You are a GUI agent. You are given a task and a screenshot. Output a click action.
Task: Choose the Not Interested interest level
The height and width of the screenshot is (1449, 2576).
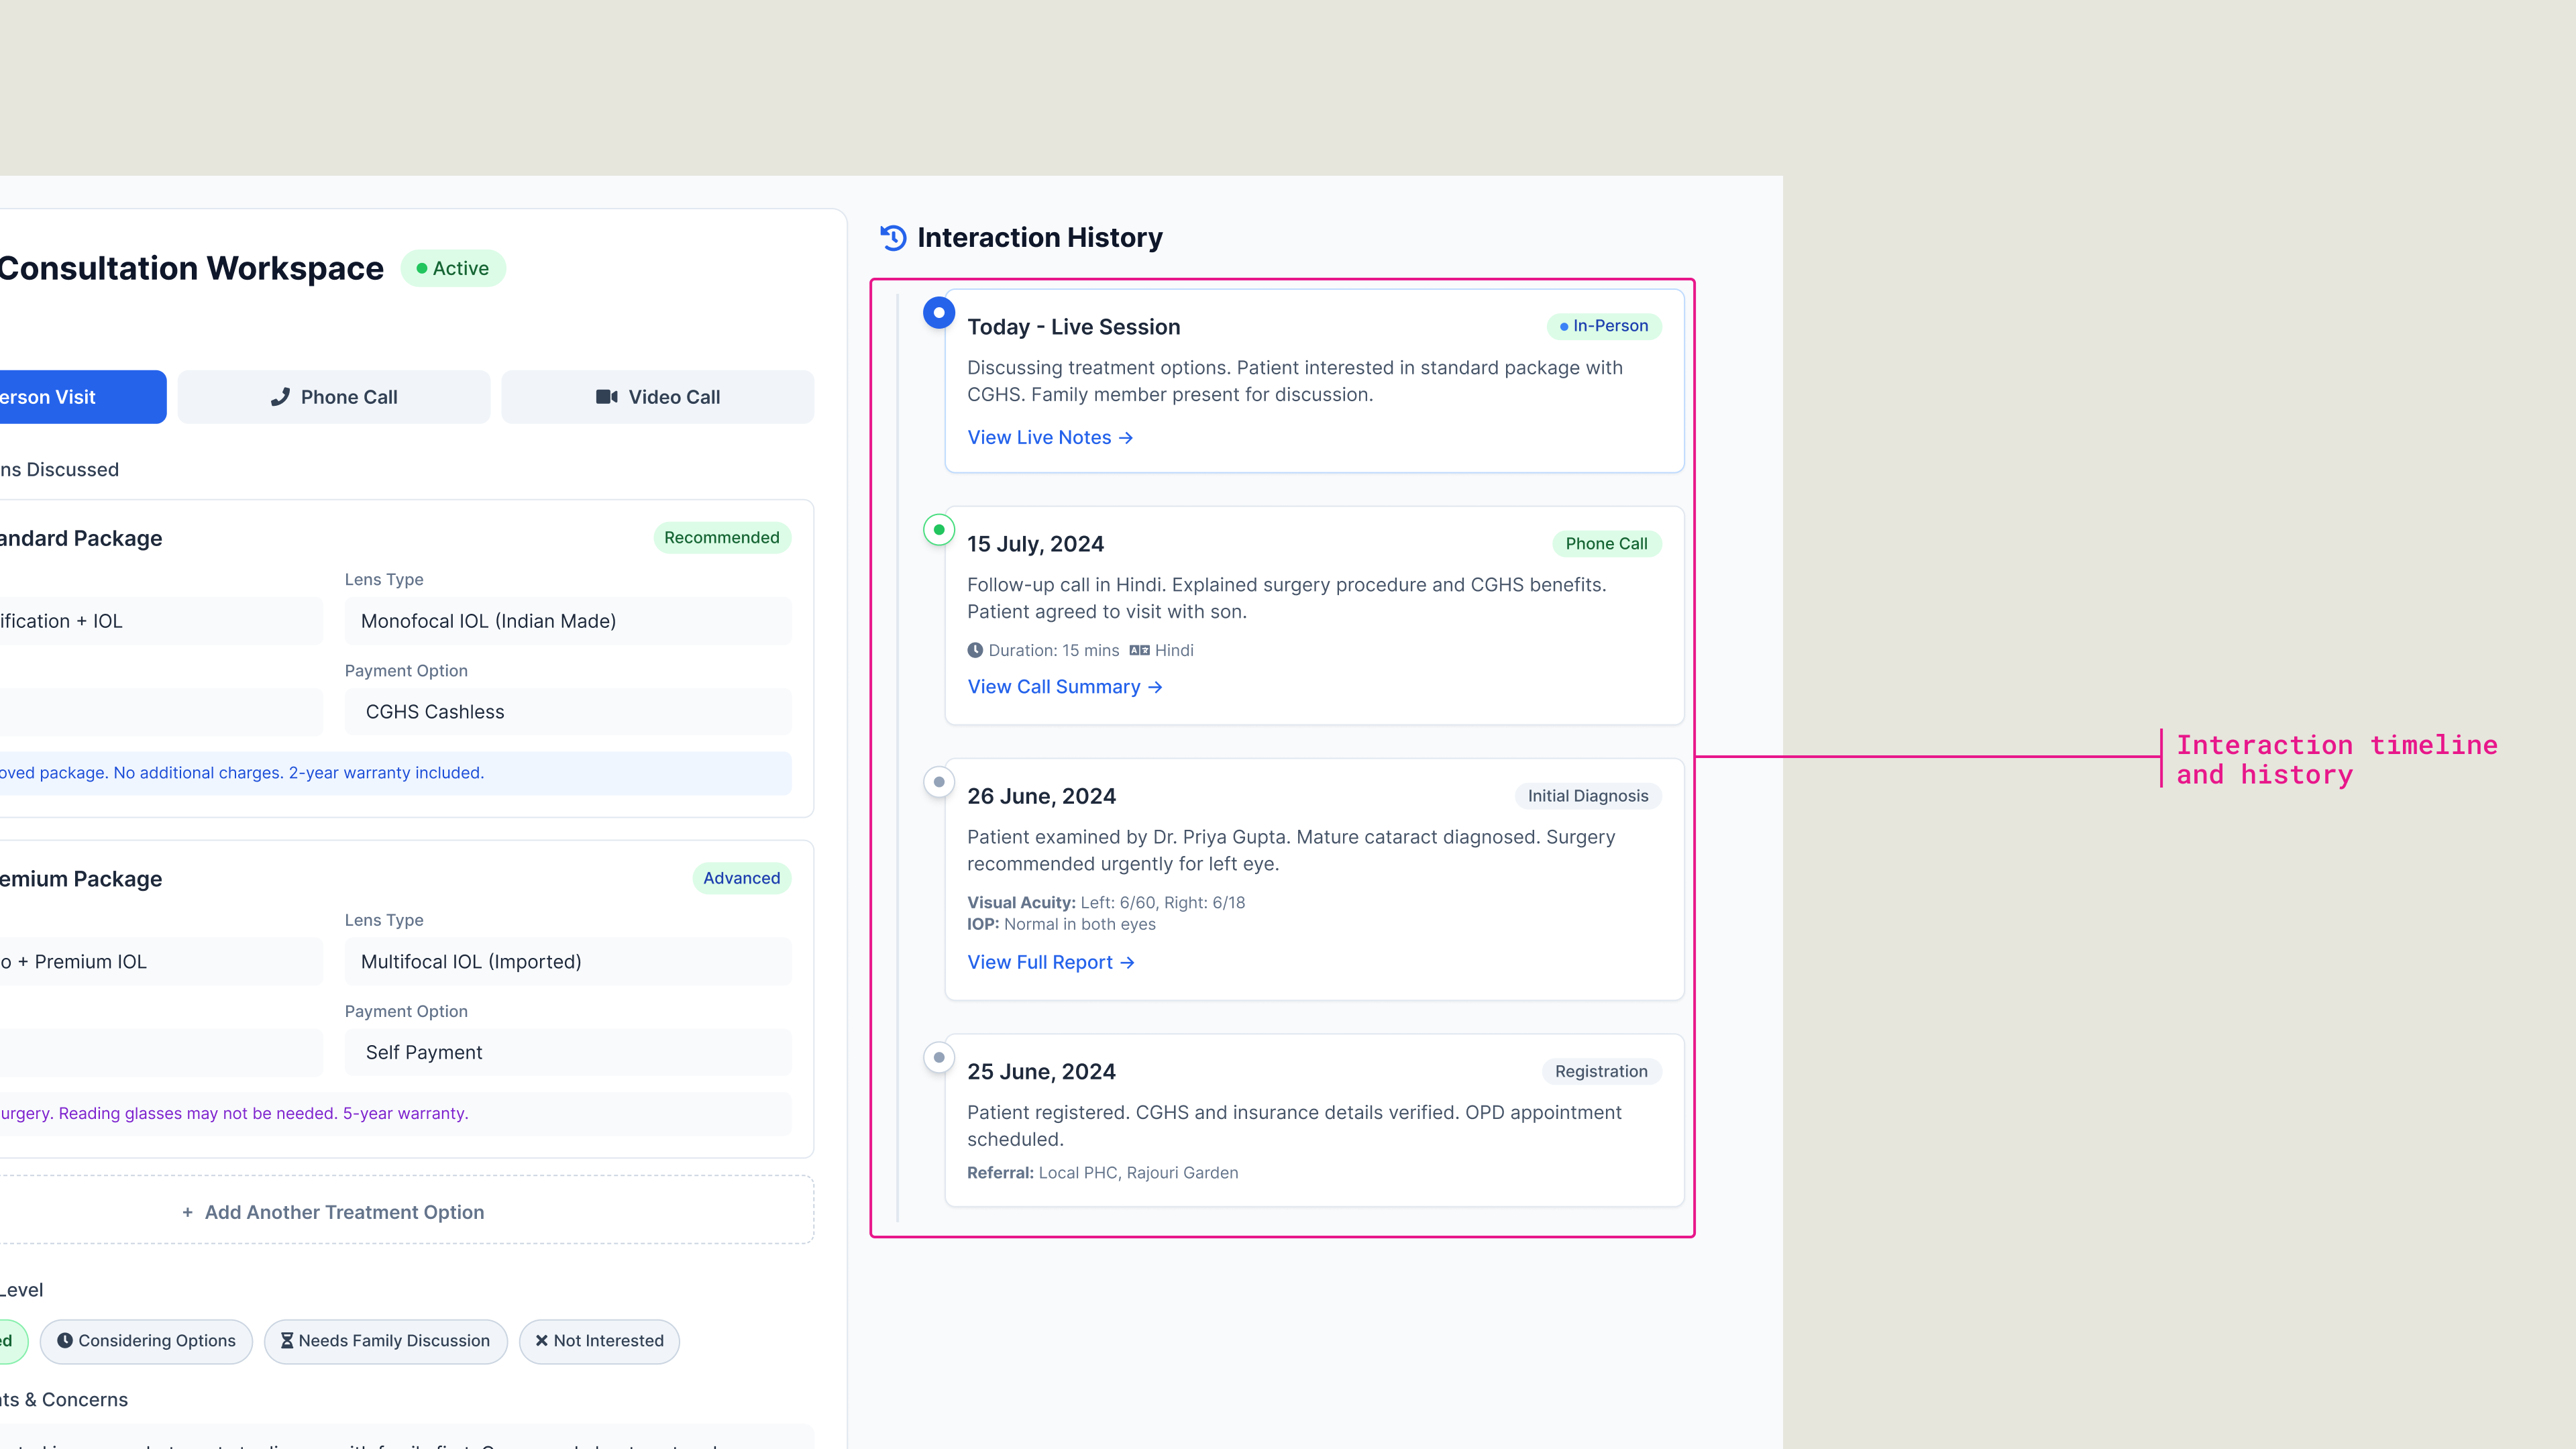[599, 1341]
